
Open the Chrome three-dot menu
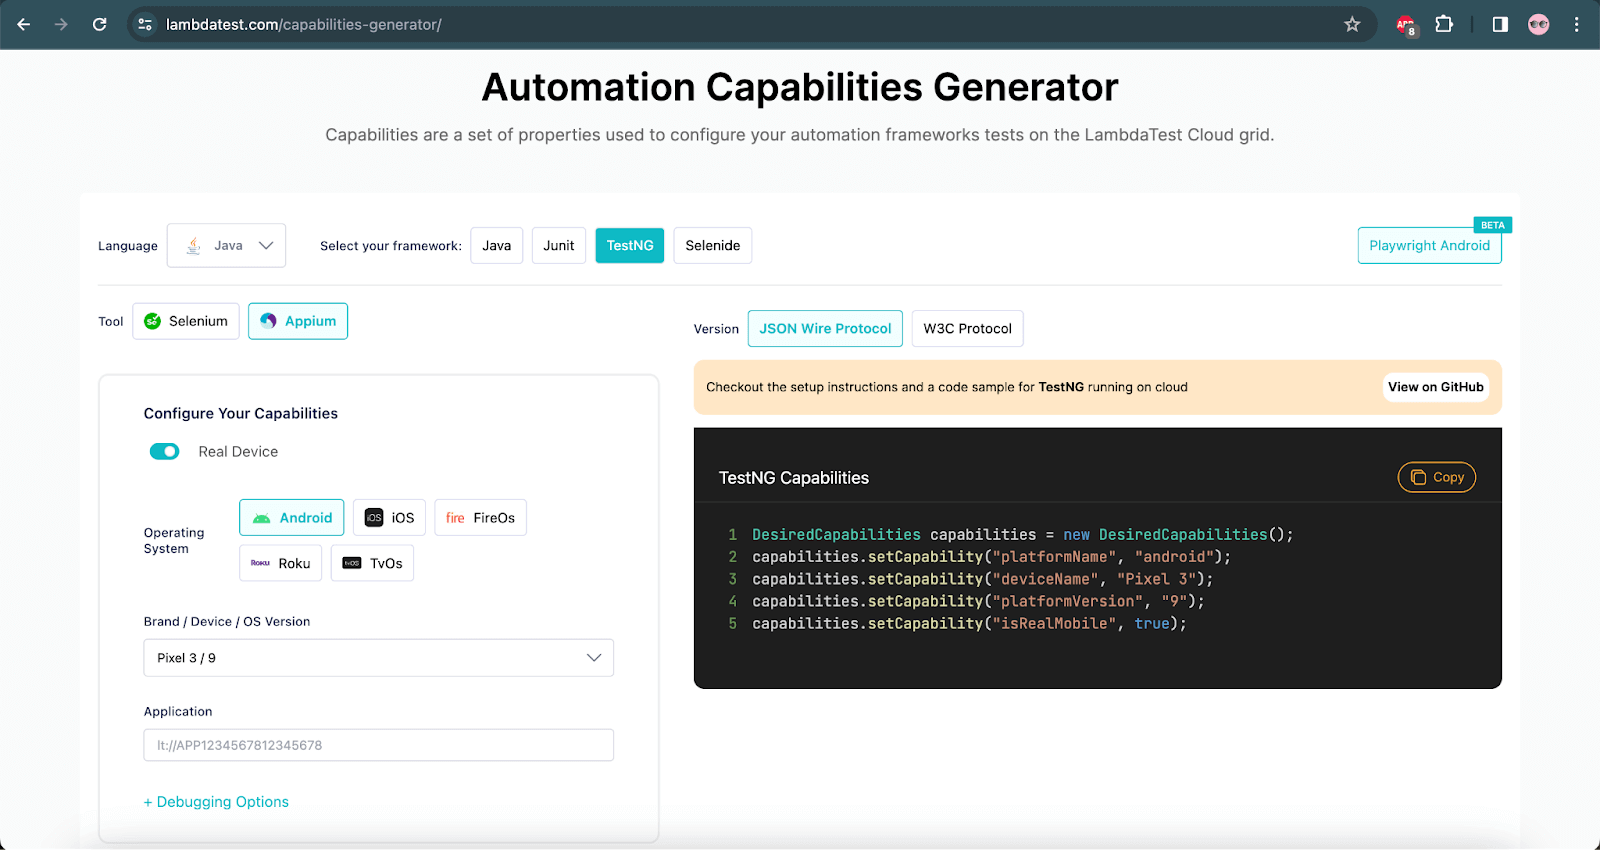[1577, 24]
